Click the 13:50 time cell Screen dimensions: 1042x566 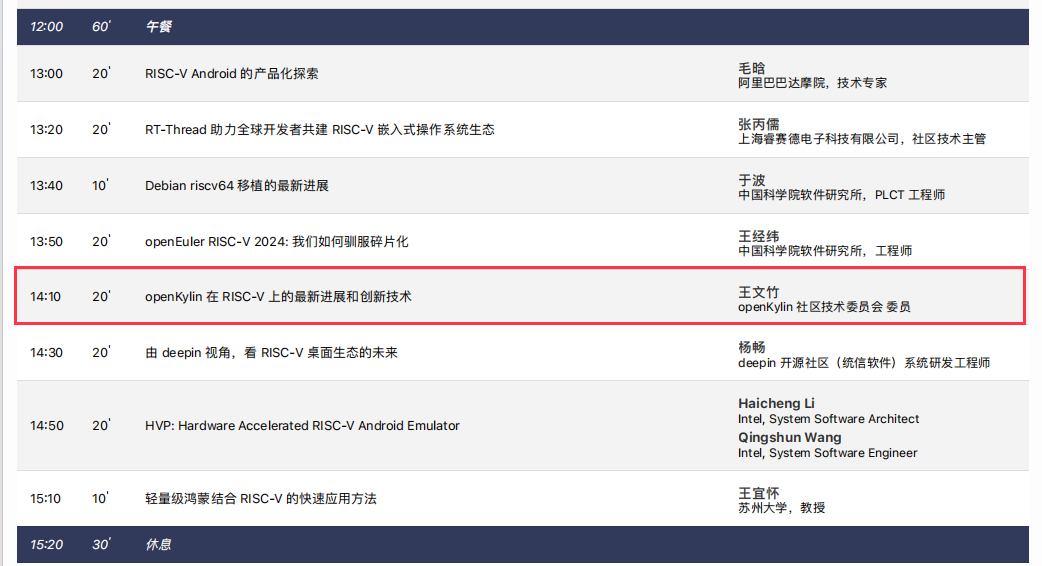pyautogui.click(x=47, y=242)
